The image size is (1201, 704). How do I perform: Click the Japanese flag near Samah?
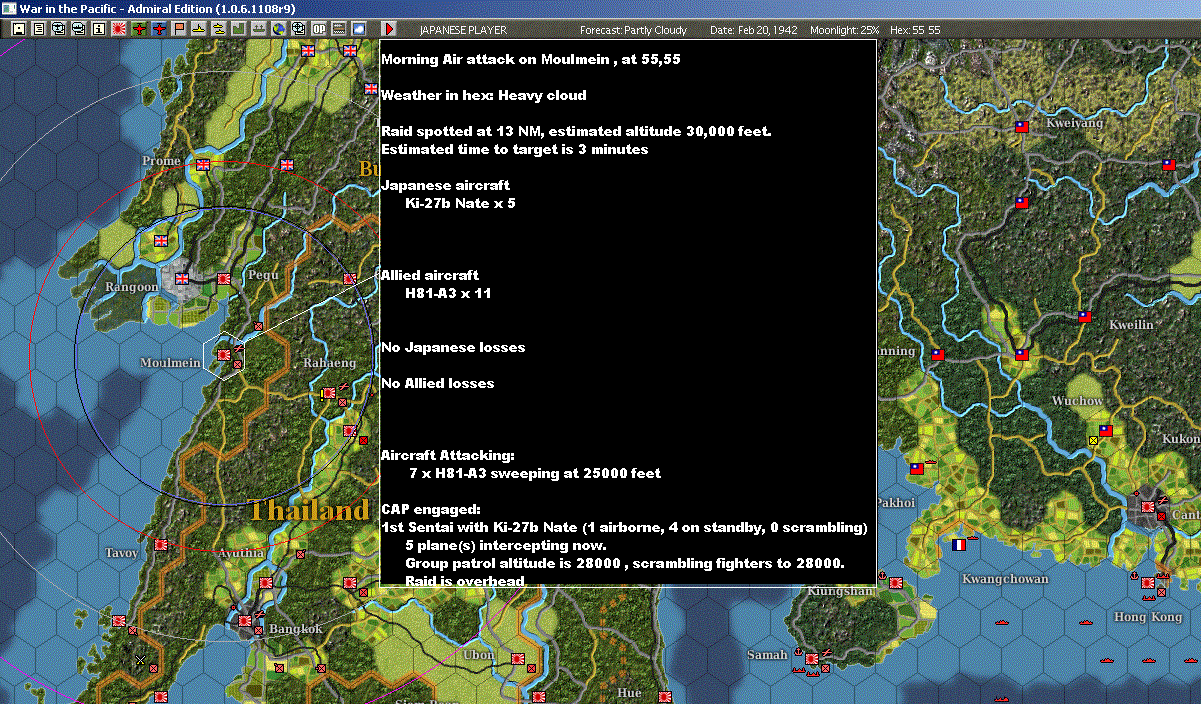[x=812, y=659]
